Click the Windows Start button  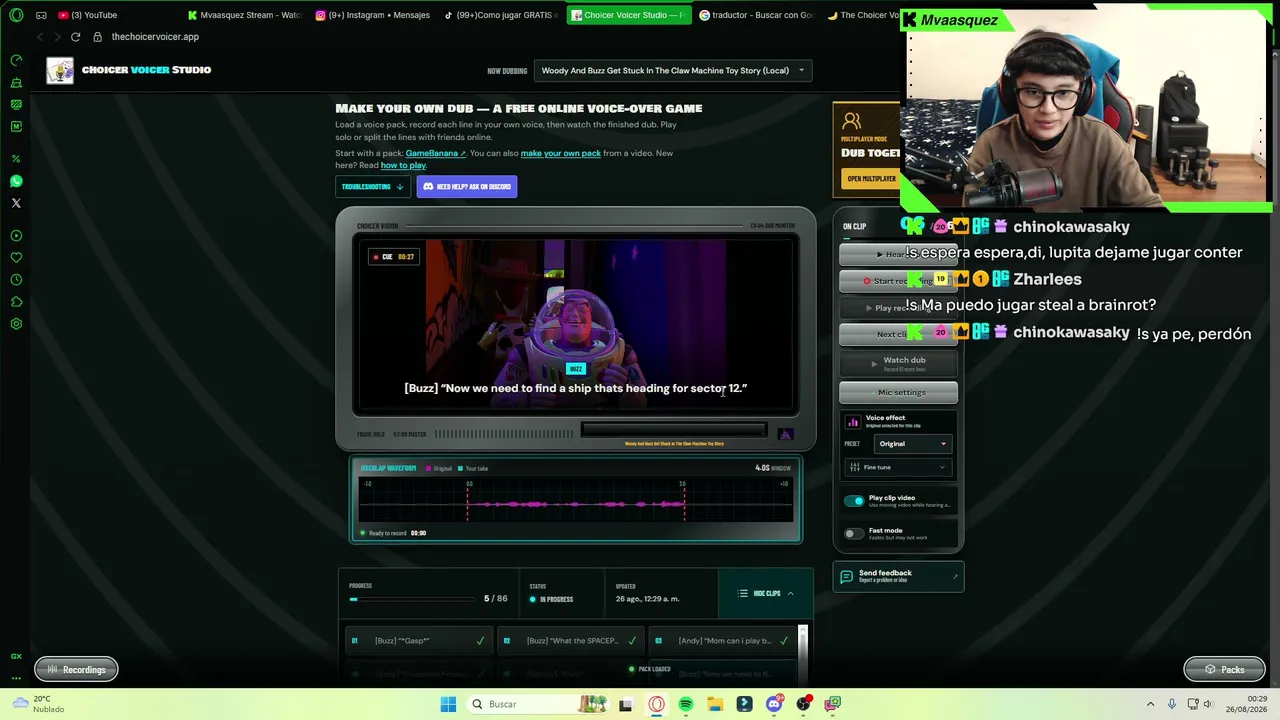448,704
